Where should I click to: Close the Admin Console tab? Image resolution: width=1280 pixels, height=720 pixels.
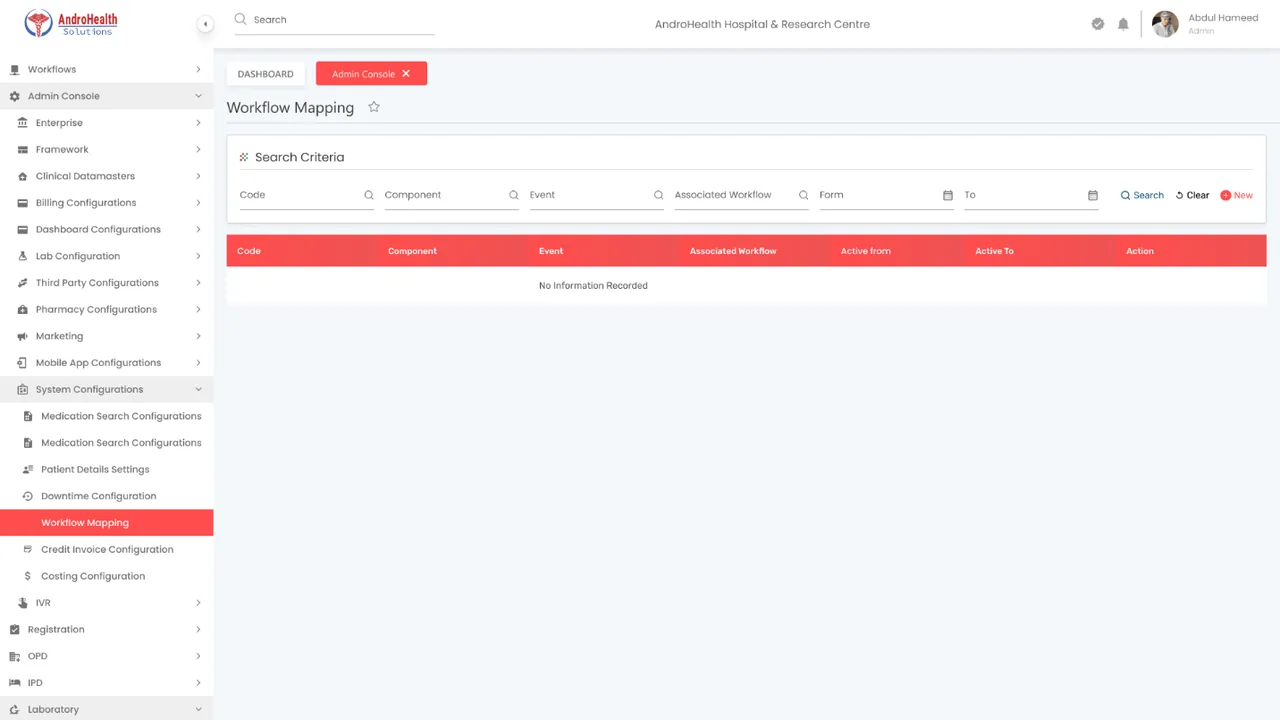pyautogui.click(x=406, y=74)
